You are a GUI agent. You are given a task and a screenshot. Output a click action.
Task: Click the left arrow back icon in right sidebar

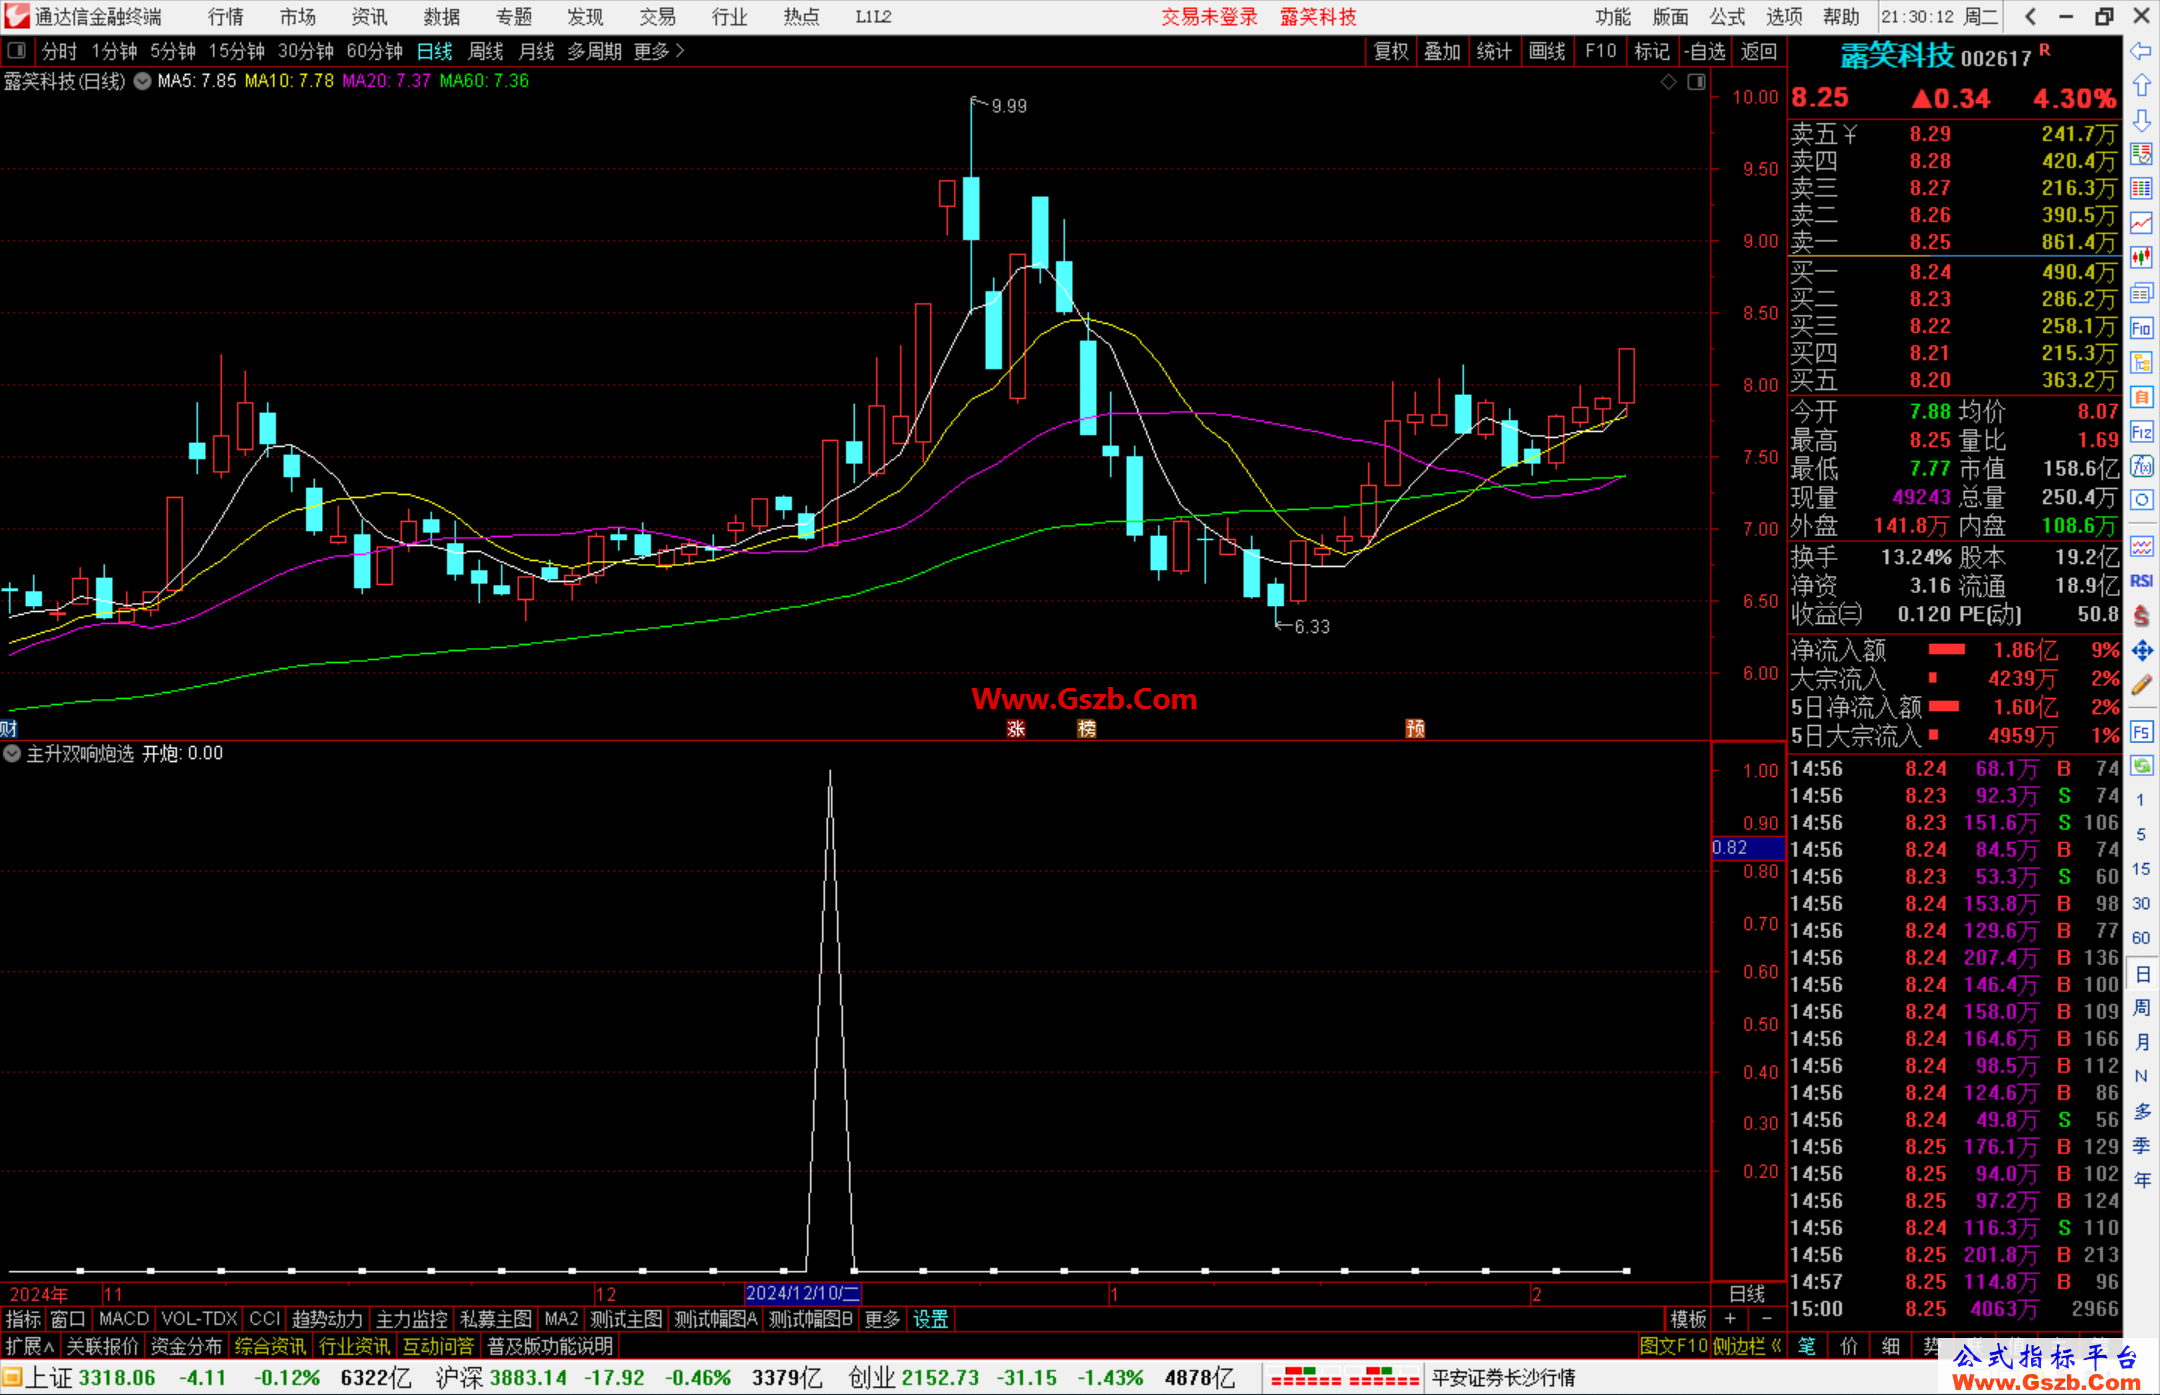click(2141, 50)
